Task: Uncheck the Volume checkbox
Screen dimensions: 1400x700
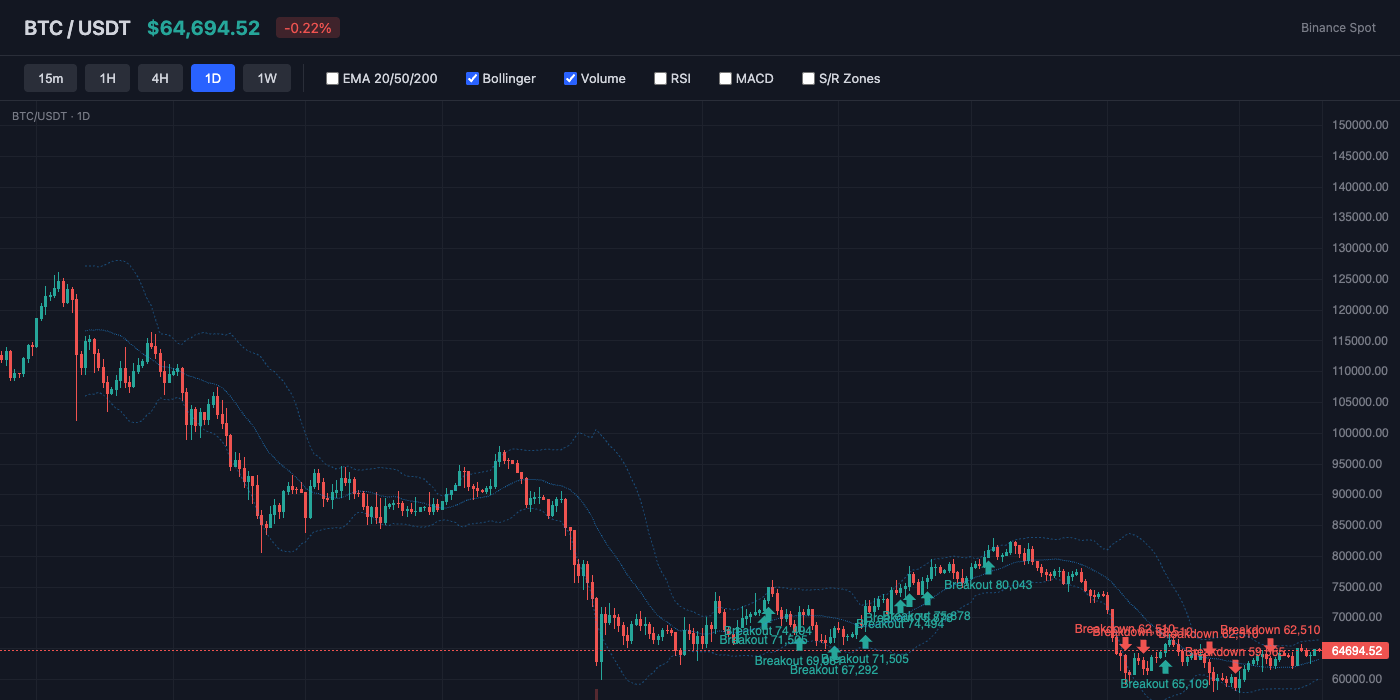Action: pos(570,78)
